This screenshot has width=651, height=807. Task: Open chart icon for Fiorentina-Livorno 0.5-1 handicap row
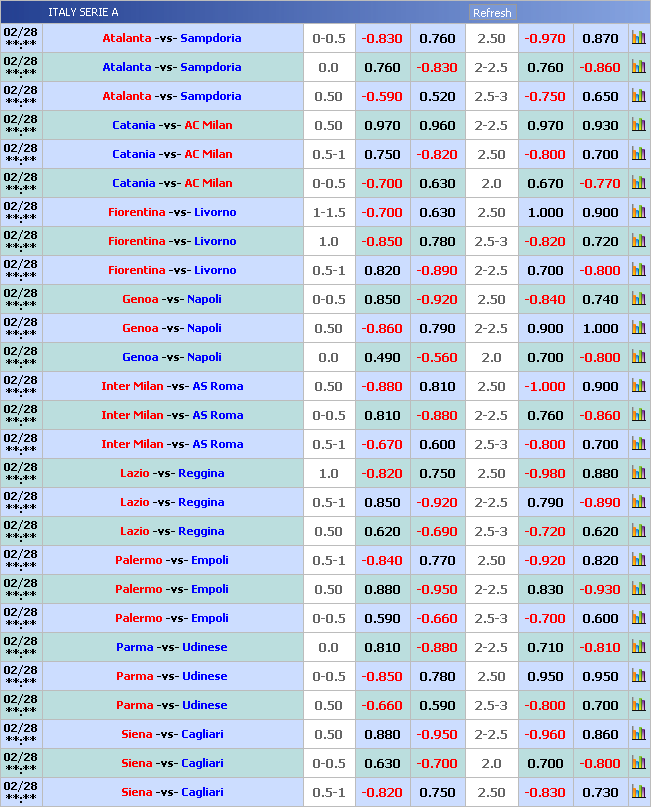639,270
